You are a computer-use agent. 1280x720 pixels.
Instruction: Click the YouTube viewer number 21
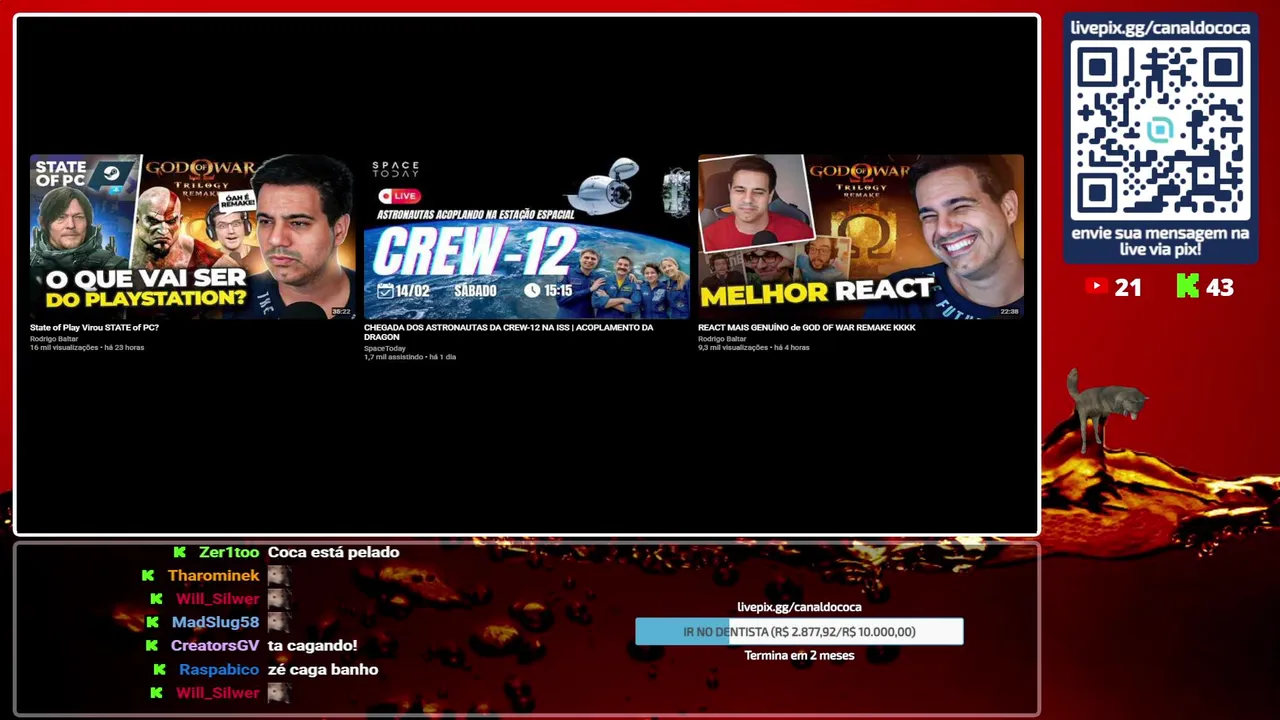point(1128,288)
